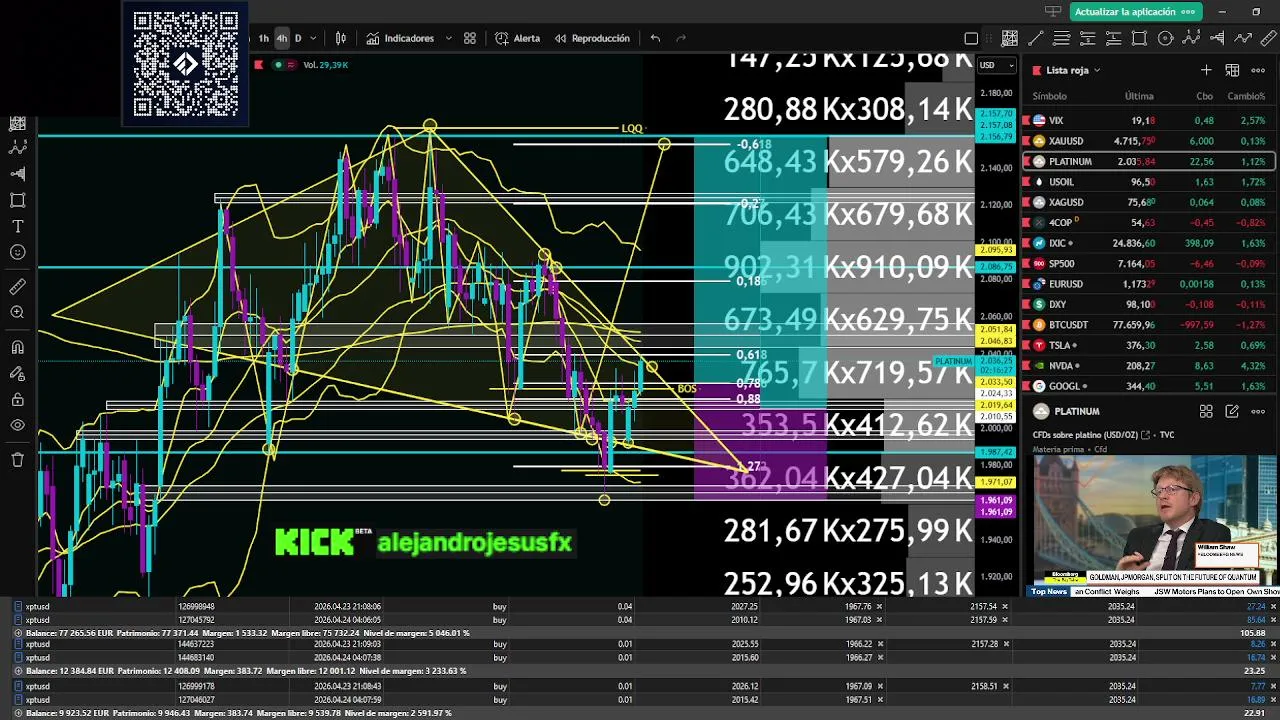Select the projection/forecast tool in left toolbar

click(x=17, y=173)
